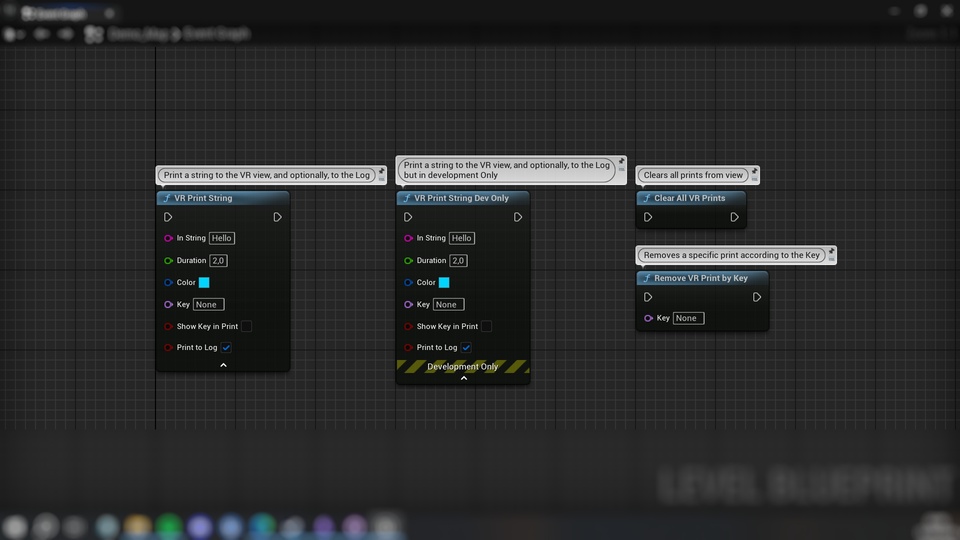Screen dimensions: 960x540
Task: Pin the 'Clears all prints from view' comment bubble
Action: (755, 171)
